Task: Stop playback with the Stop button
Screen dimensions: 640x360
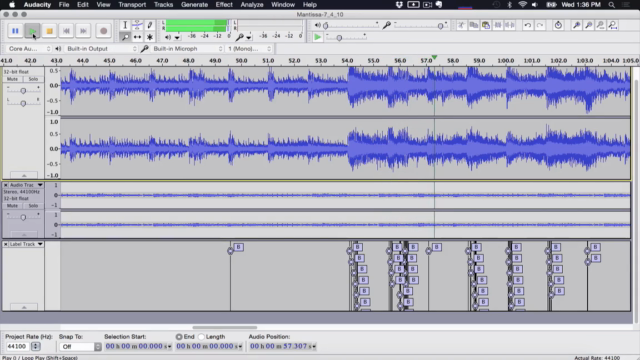Action: pyautogui.click(x=49, y=31)
